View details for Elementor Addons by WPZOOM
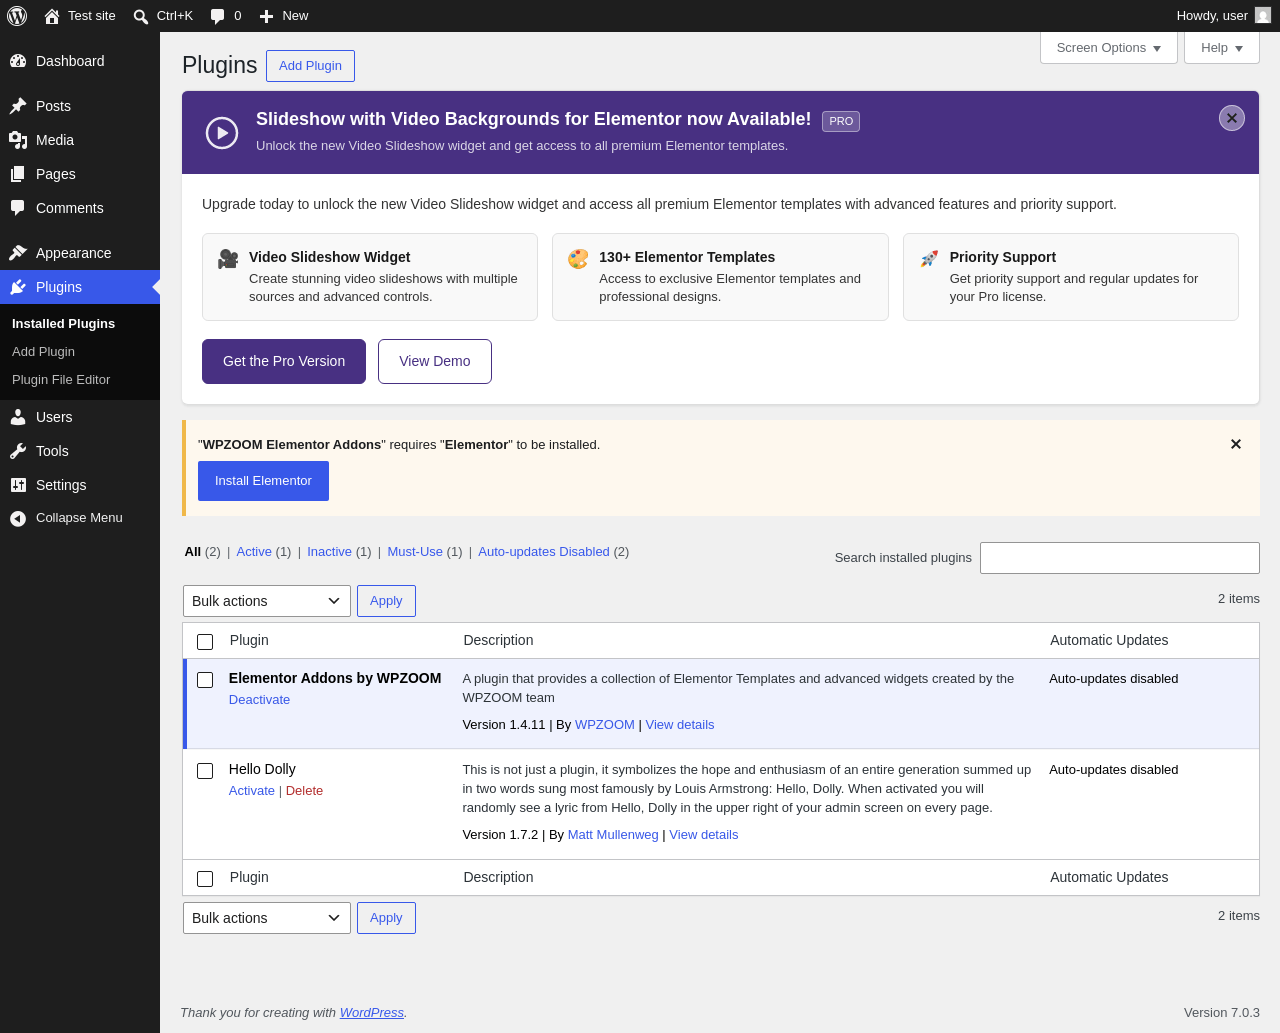Viewport: 1280px width, 1033px height. (680, 725)
